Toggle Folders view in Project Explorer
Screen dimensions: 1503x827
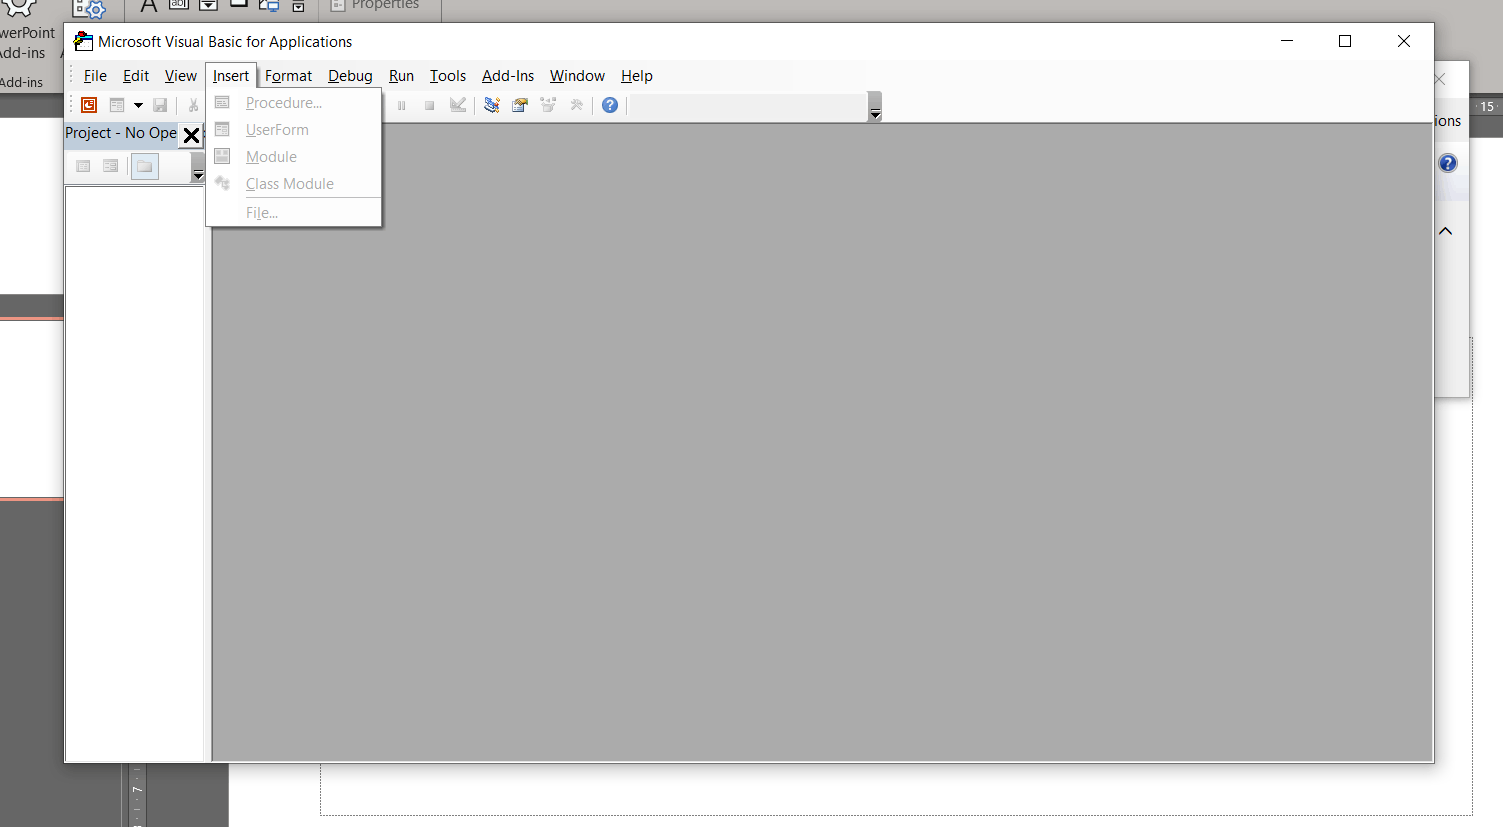[144, 166]
